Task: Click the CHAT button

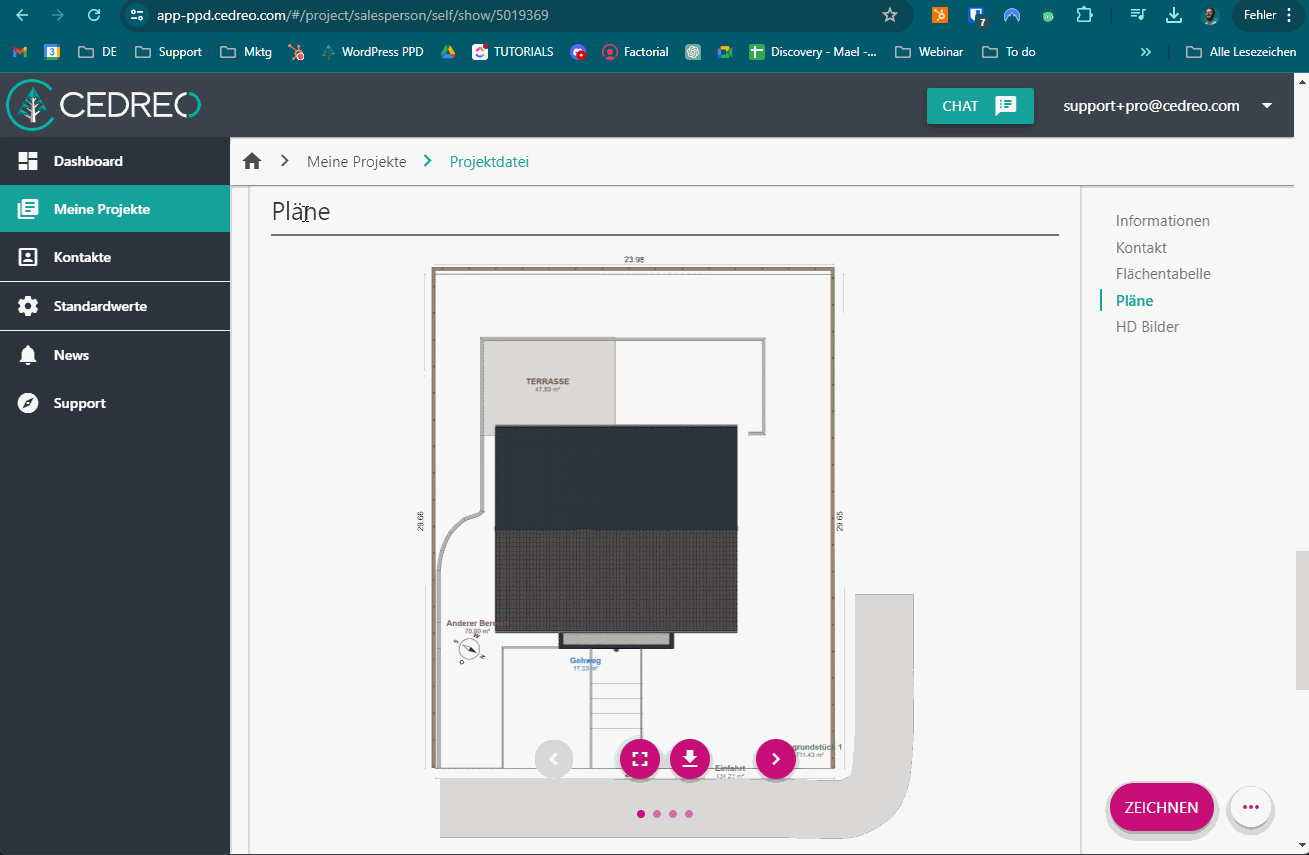Action: pos(980,105)
